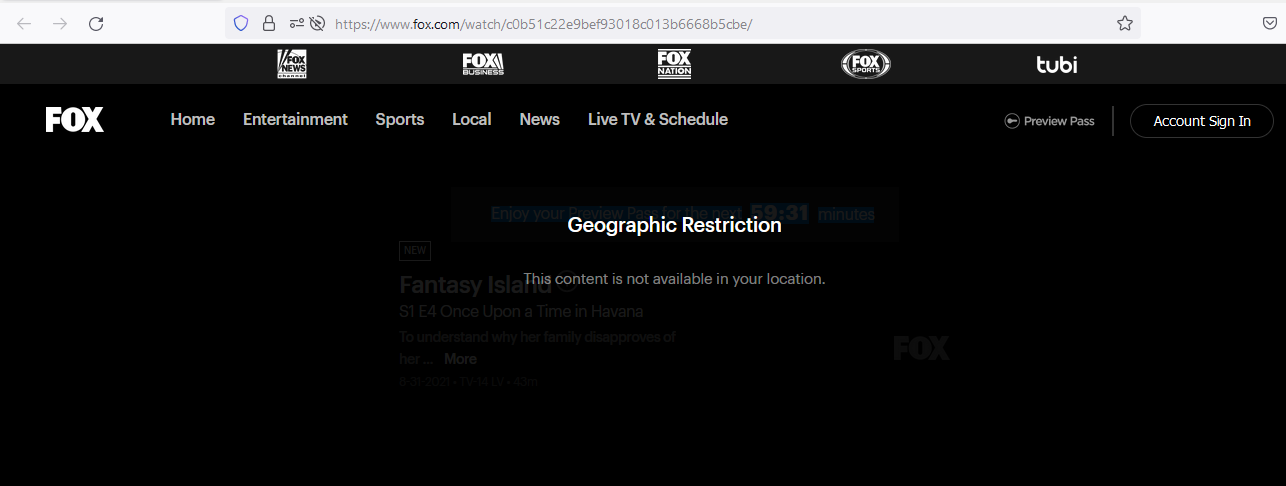Click the Geographic Restriction heading
1286x486 pixels.
[x=675, y=225]
